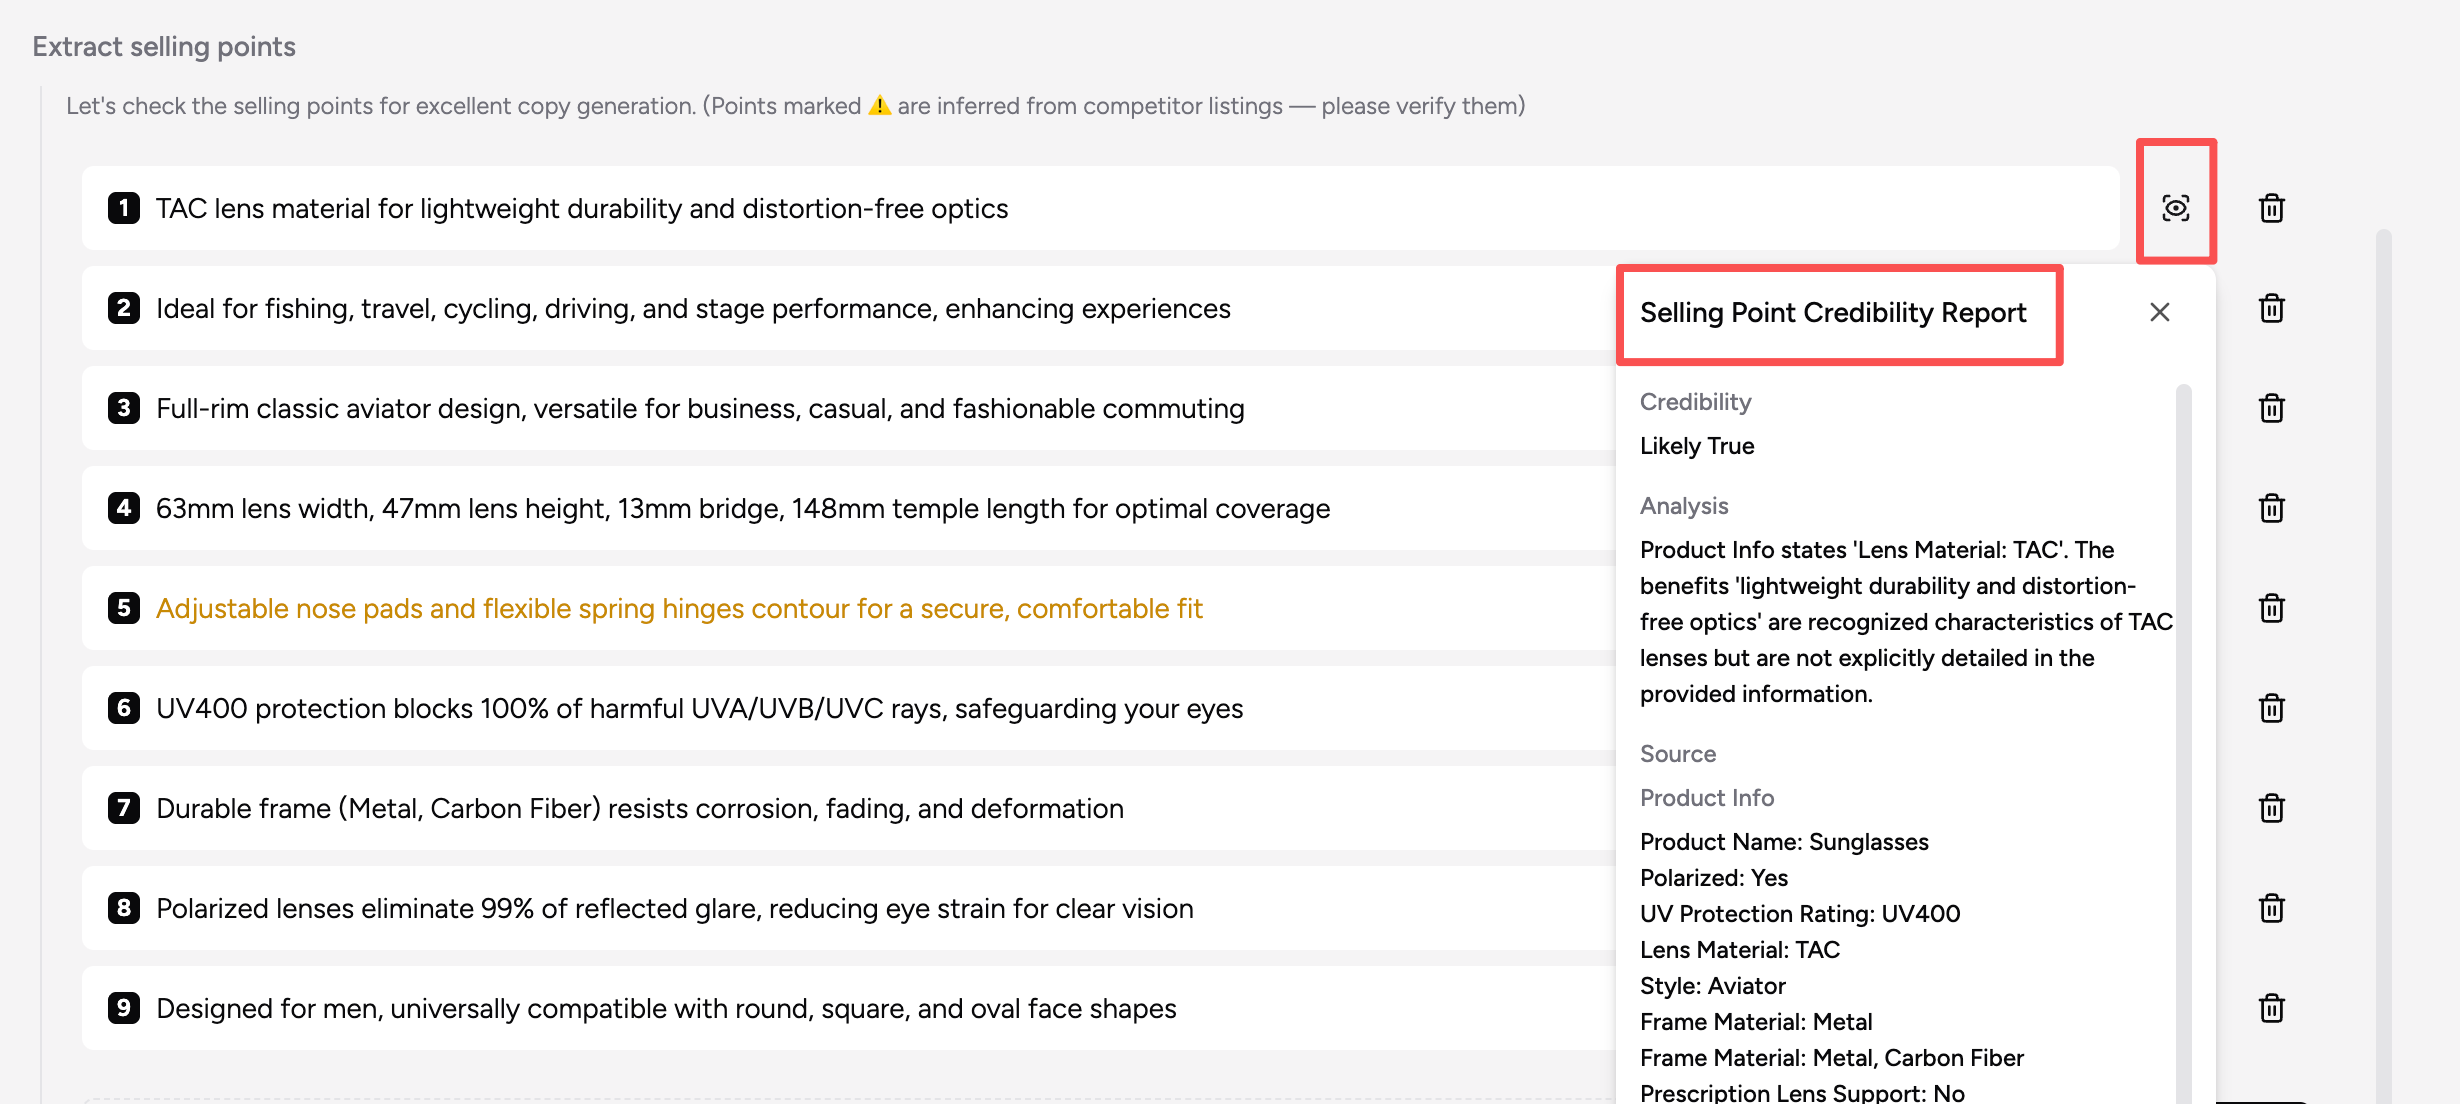The width and height of the screenshot is (2460, 1104).
Task: Click the selling points list scrollbar
Action: (2384, 660)
